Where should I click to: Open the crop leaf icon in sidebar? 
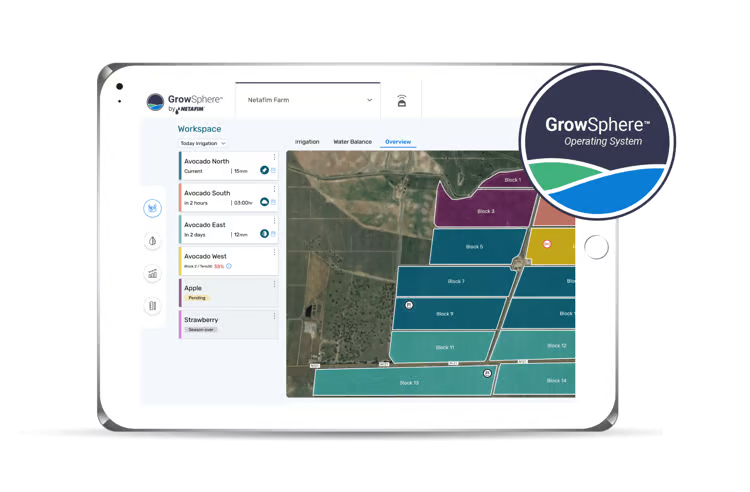(x=153, y=241)
